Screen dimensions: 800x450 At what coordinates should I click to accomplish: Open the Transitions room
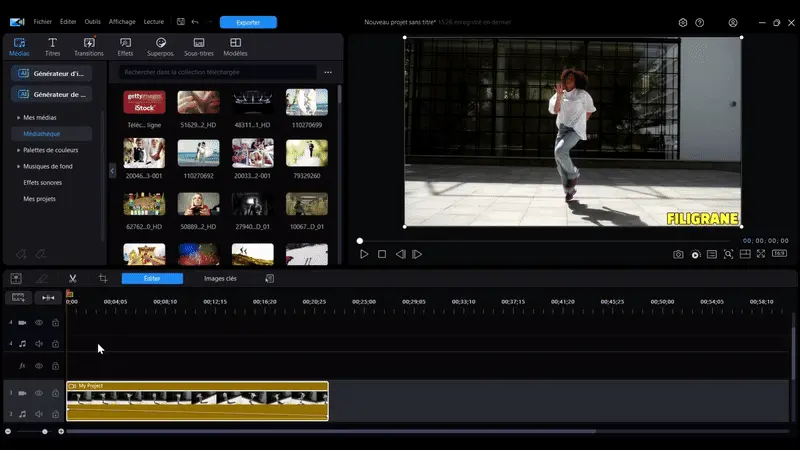pos(88,46)
